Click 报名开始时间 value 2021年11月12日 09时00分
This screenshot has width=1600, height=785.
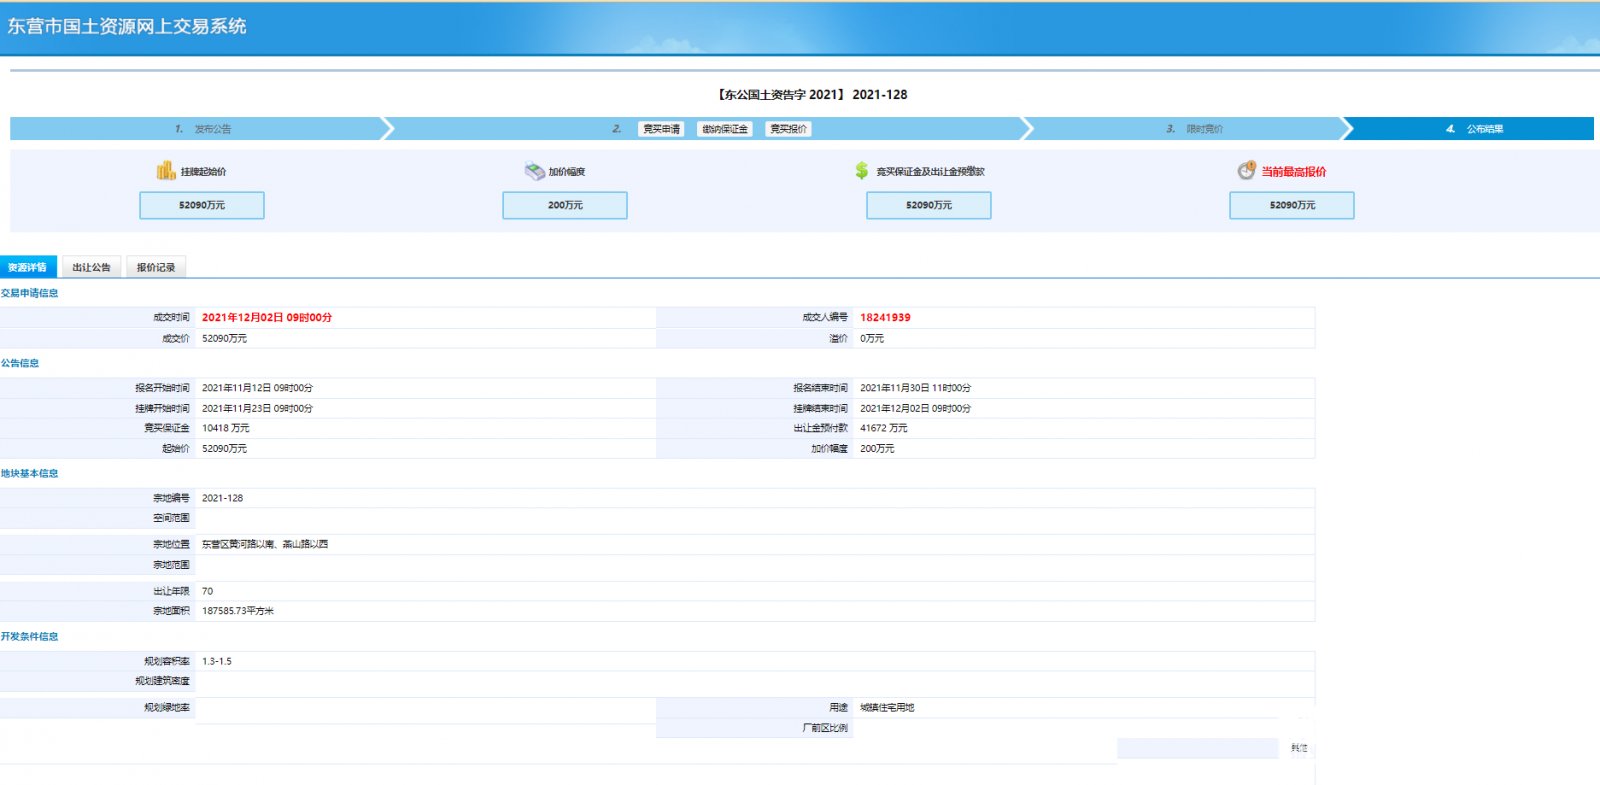pyautogui.click(x=258, y=388)
